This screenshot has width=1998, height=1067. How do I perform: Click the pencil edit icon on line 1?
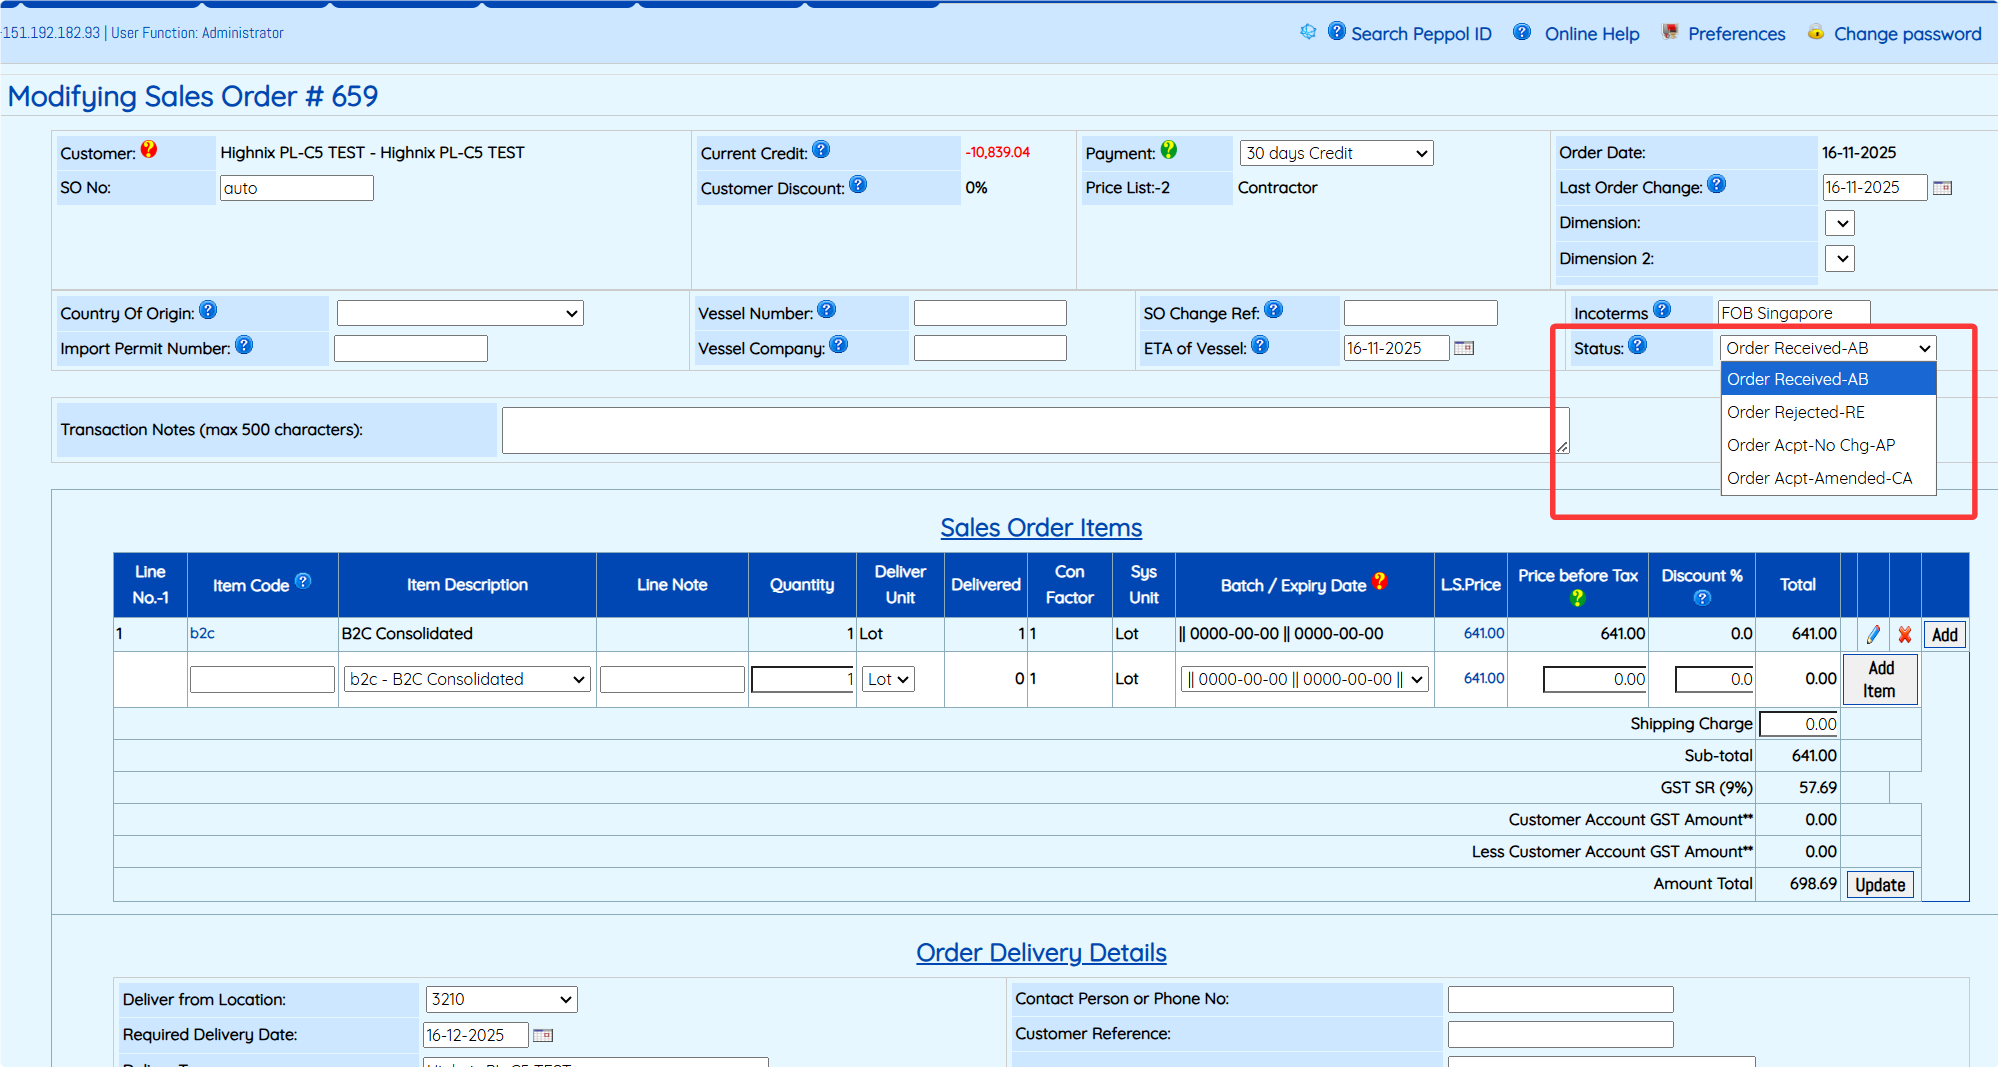(x=1873, y=635)
